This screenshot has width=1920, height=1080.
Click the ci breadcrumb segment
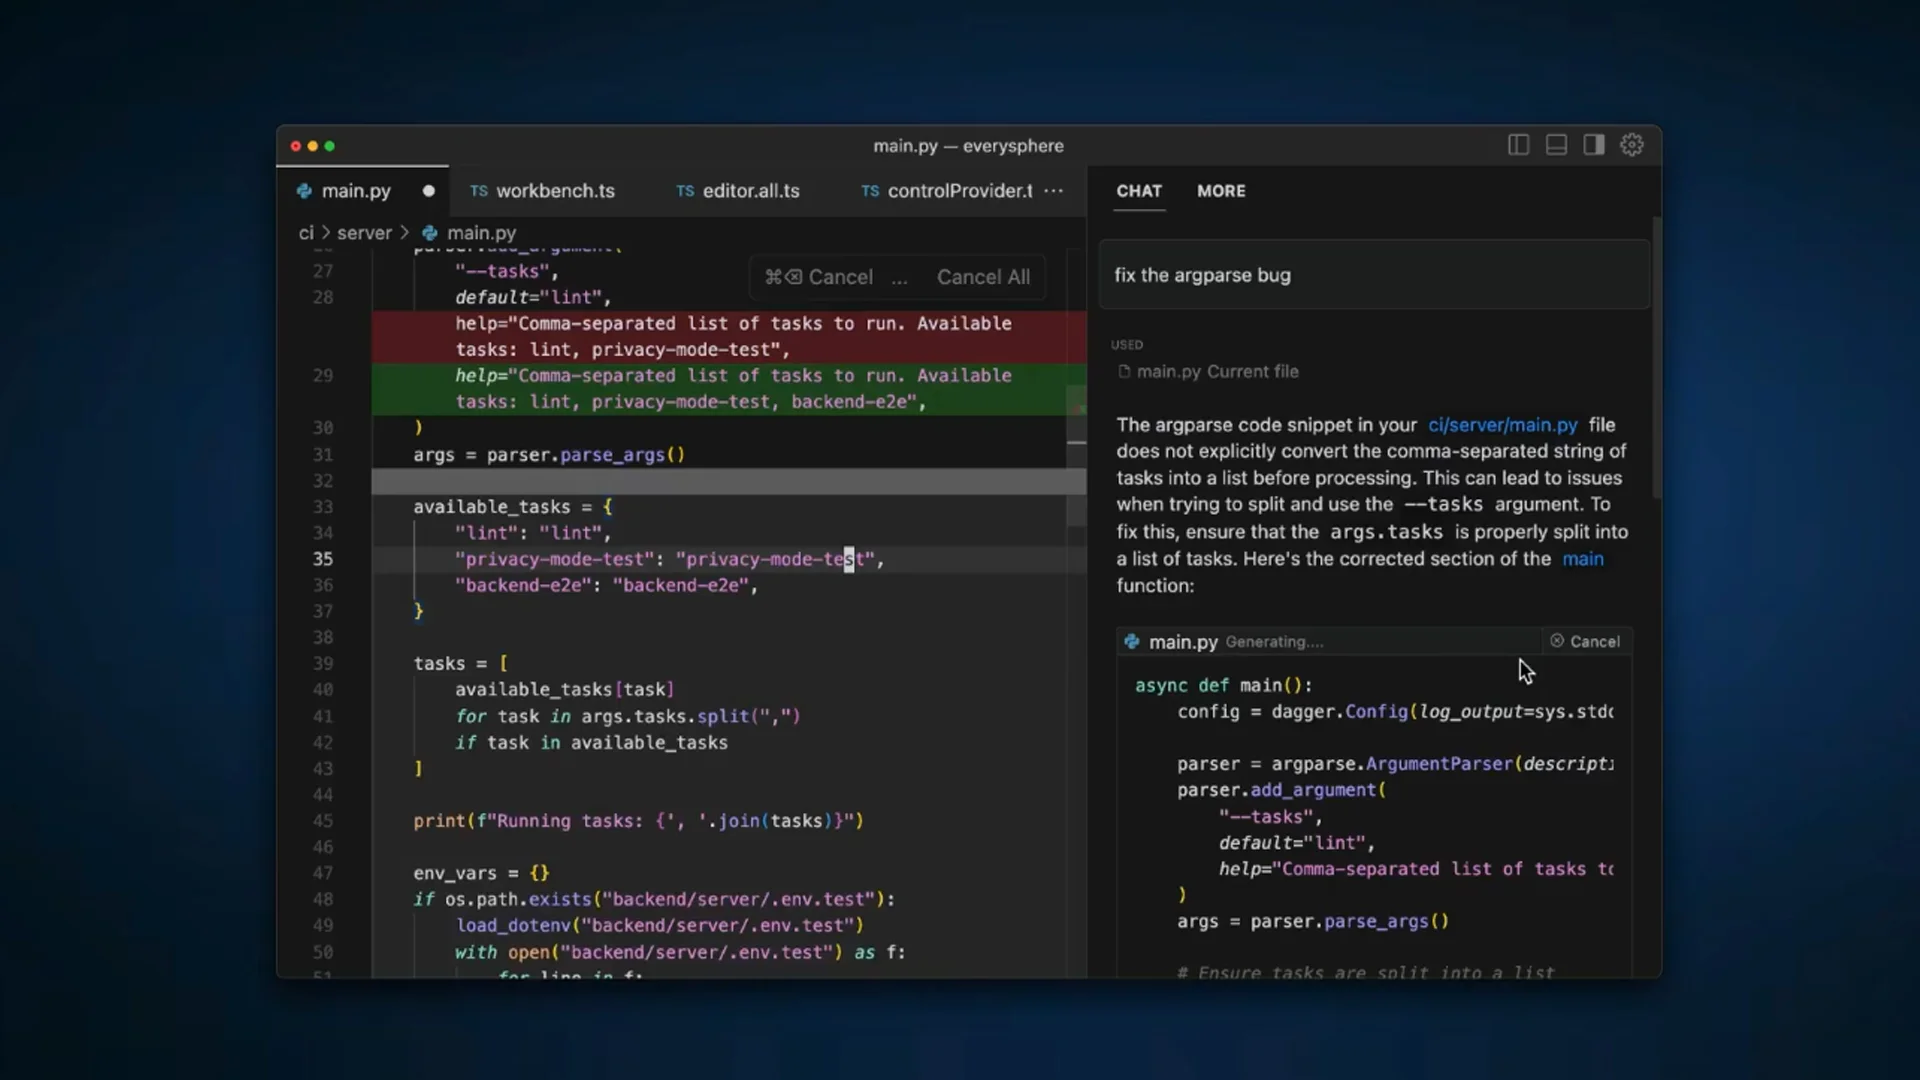pos(306,233)
